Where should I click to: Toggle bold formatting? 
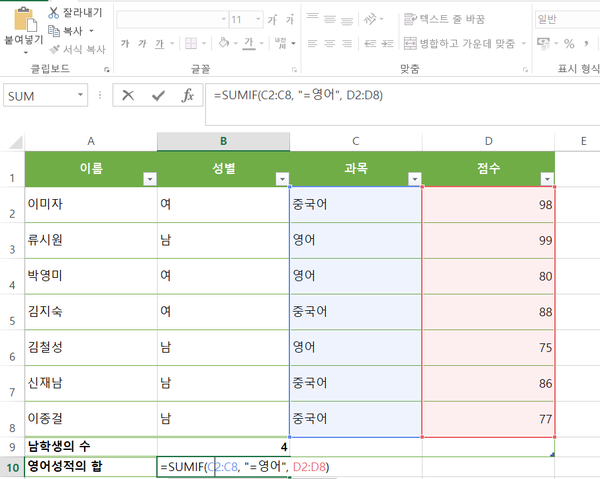[x=125, y=44]
